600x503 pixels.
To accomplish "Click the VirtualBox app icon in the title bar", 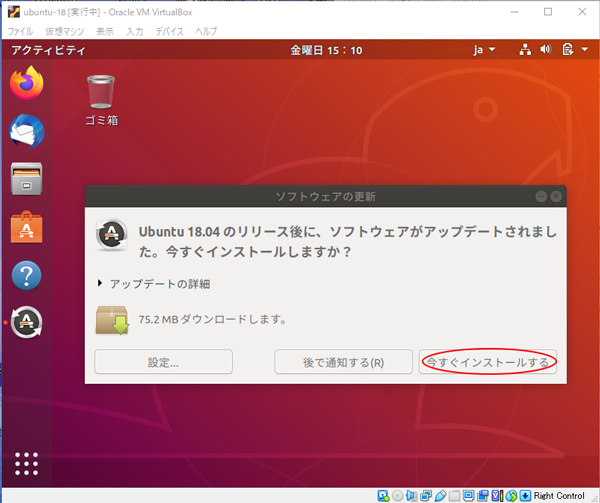I will click(14, 12).
